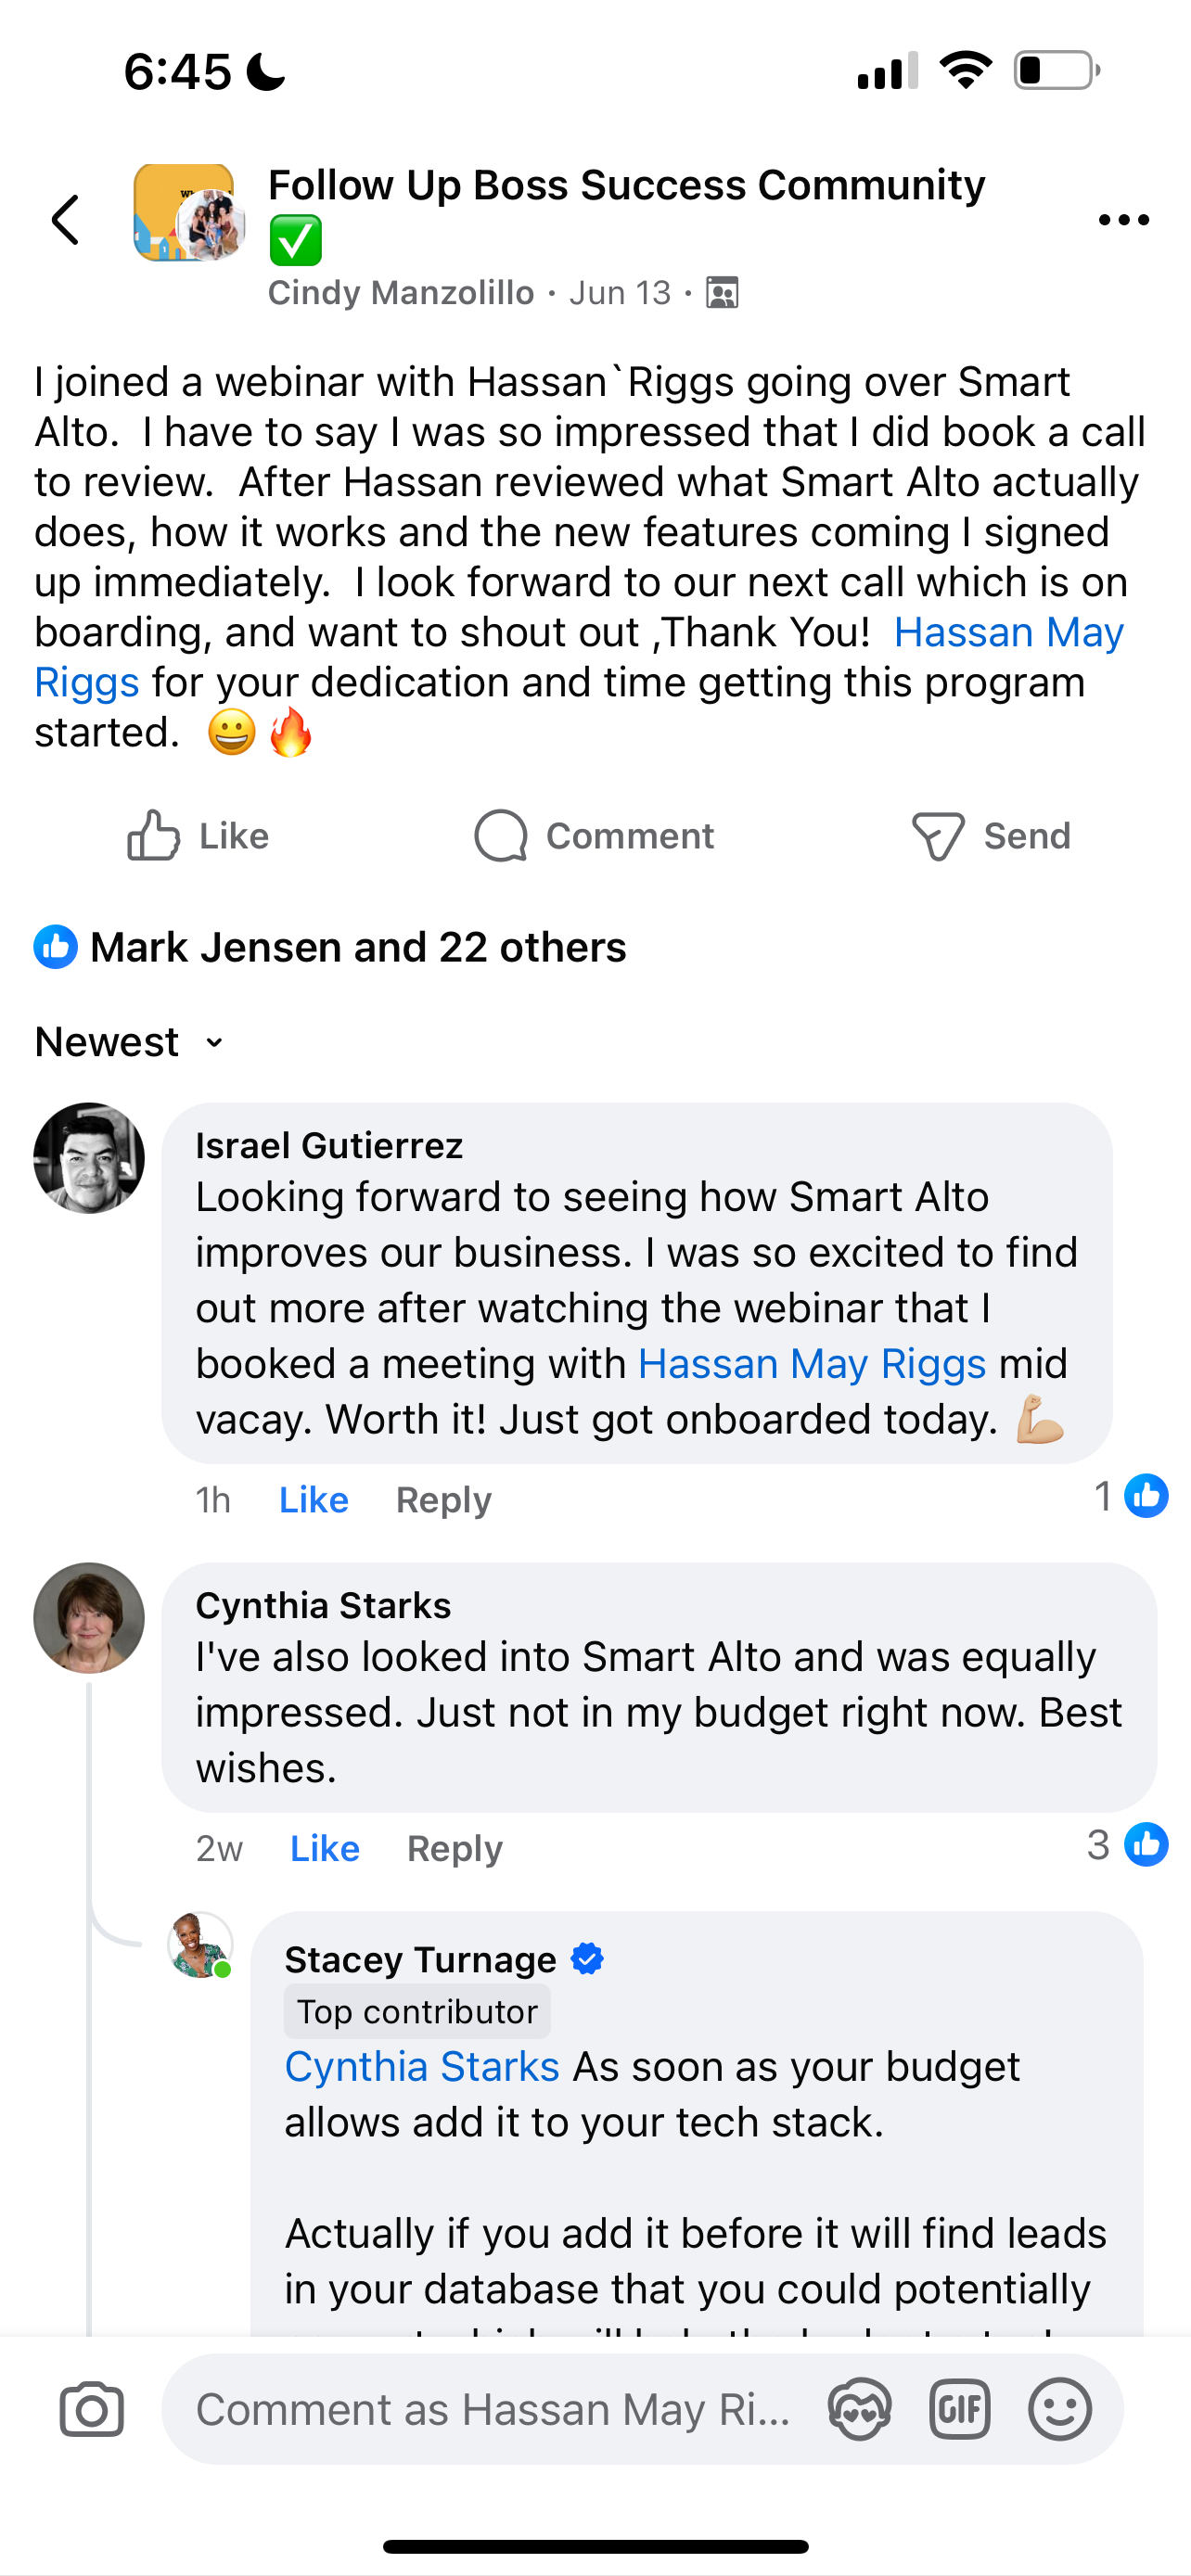Open the avatar sticker icon
1191x2576 pixels.
pos(859,2409)
